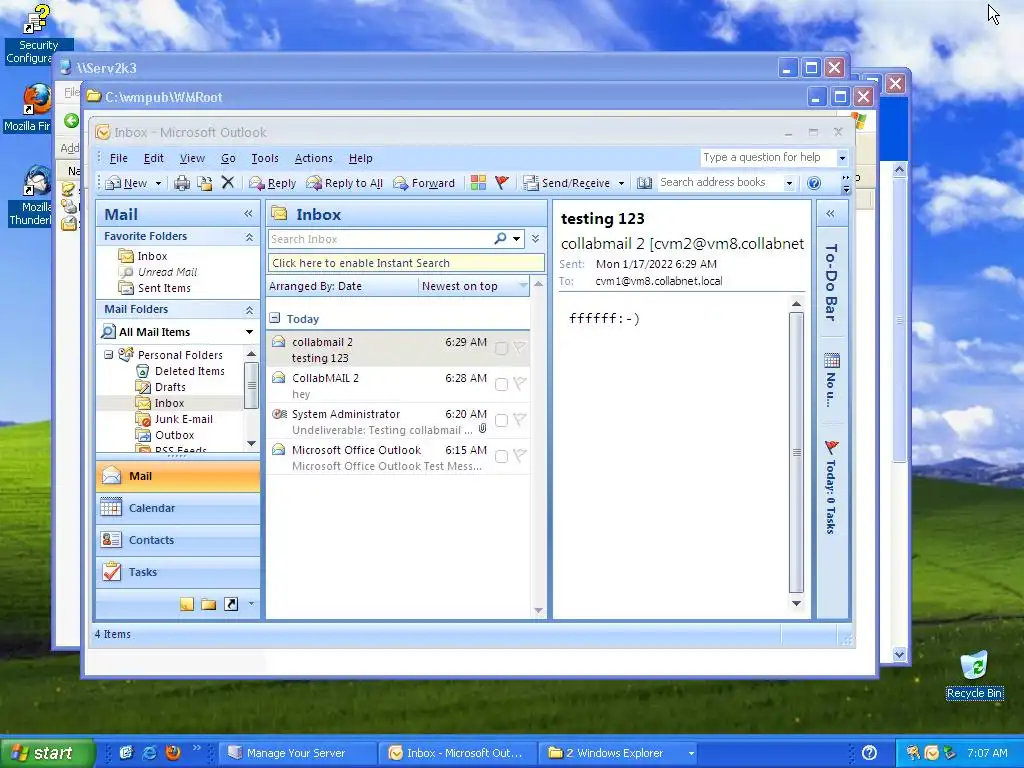Viewport: 1024px width, 768px height.
Task: Open the Address Book icon
Action: tap(645, 183)
